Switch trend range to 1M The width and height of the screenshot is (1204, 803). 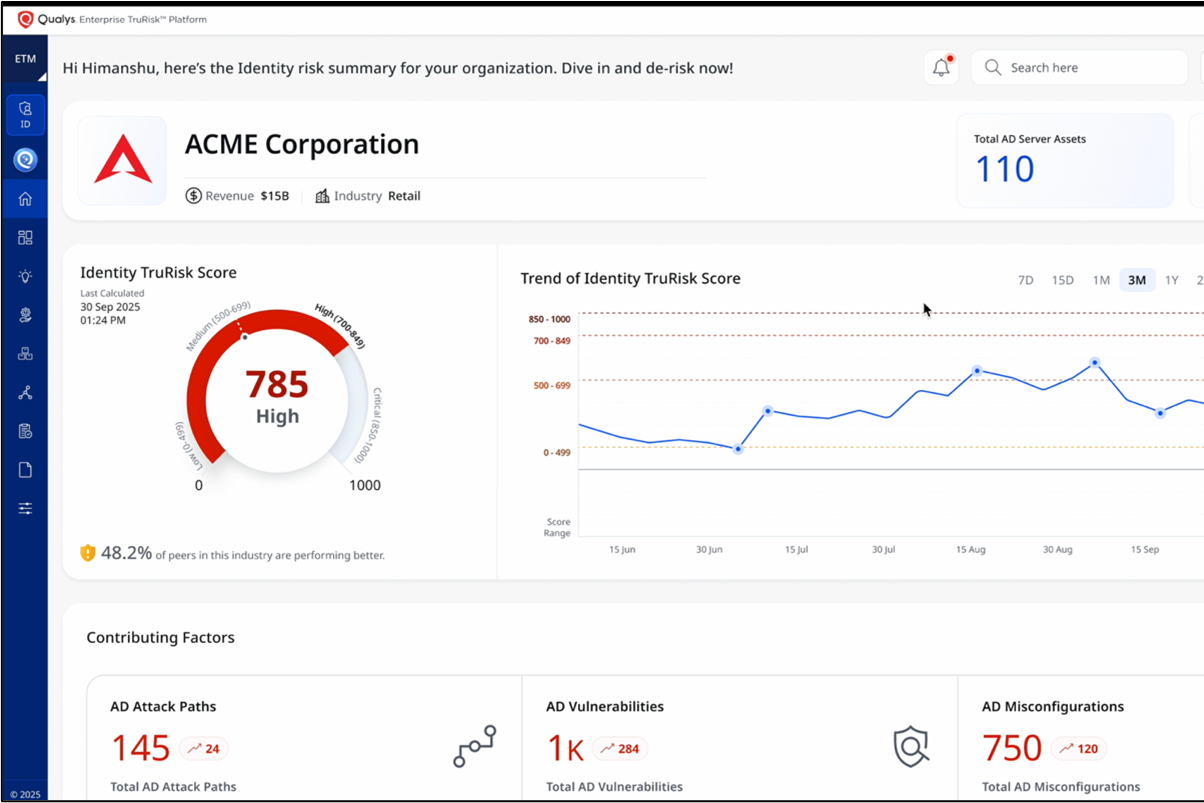1101,280
